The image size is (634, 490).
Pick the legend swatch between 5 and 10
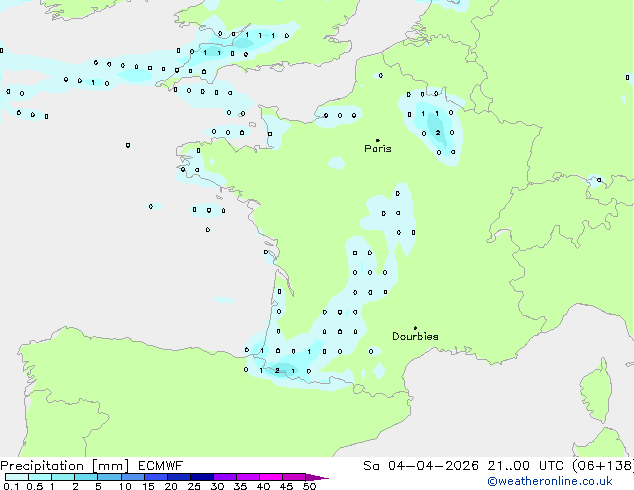[109, 477]
